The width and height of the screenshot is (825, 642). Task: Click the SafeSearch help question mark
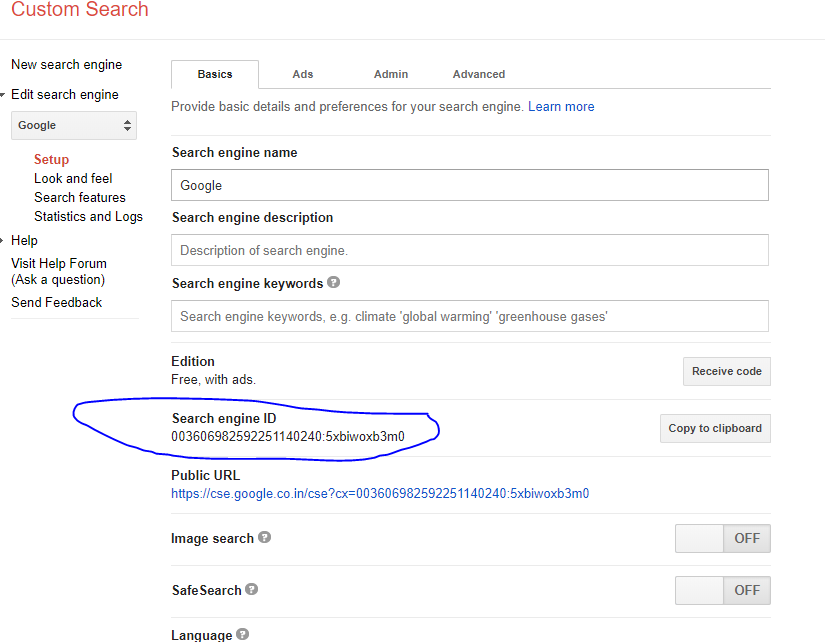(x=250, y=590)
